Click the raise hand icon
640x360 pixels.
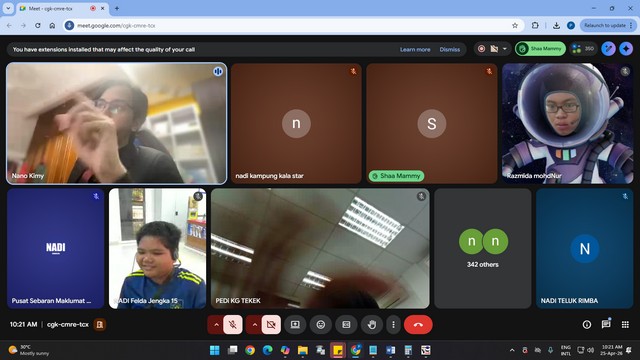click(371, 324)
